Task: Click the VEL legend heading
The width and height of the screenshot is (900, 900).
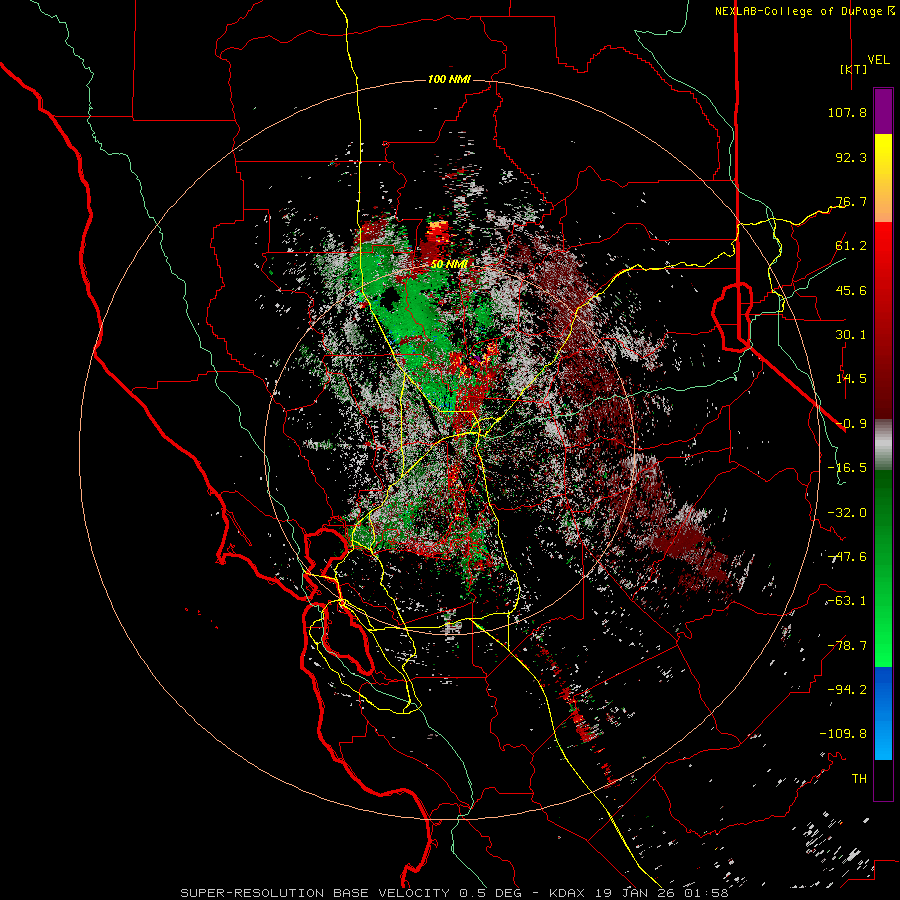Action: (x=879, y=59)
